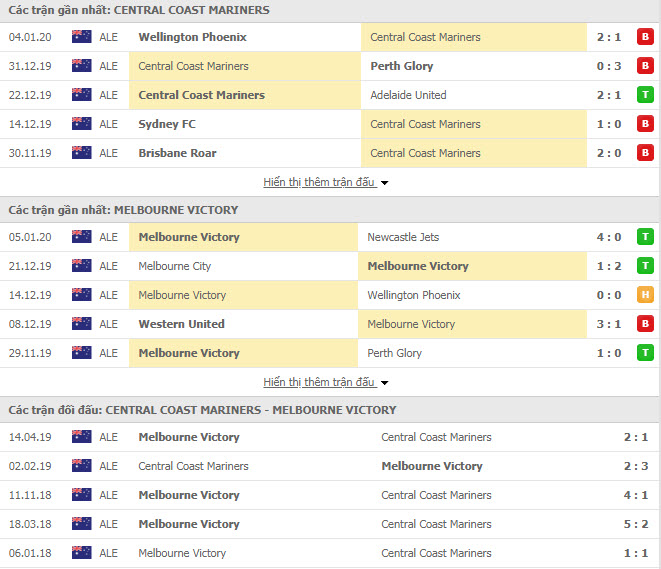The width and height of the screenshot is (661, 569).
Task: Click Australia flag on Sydney FC row
Action: pos(81,124)
